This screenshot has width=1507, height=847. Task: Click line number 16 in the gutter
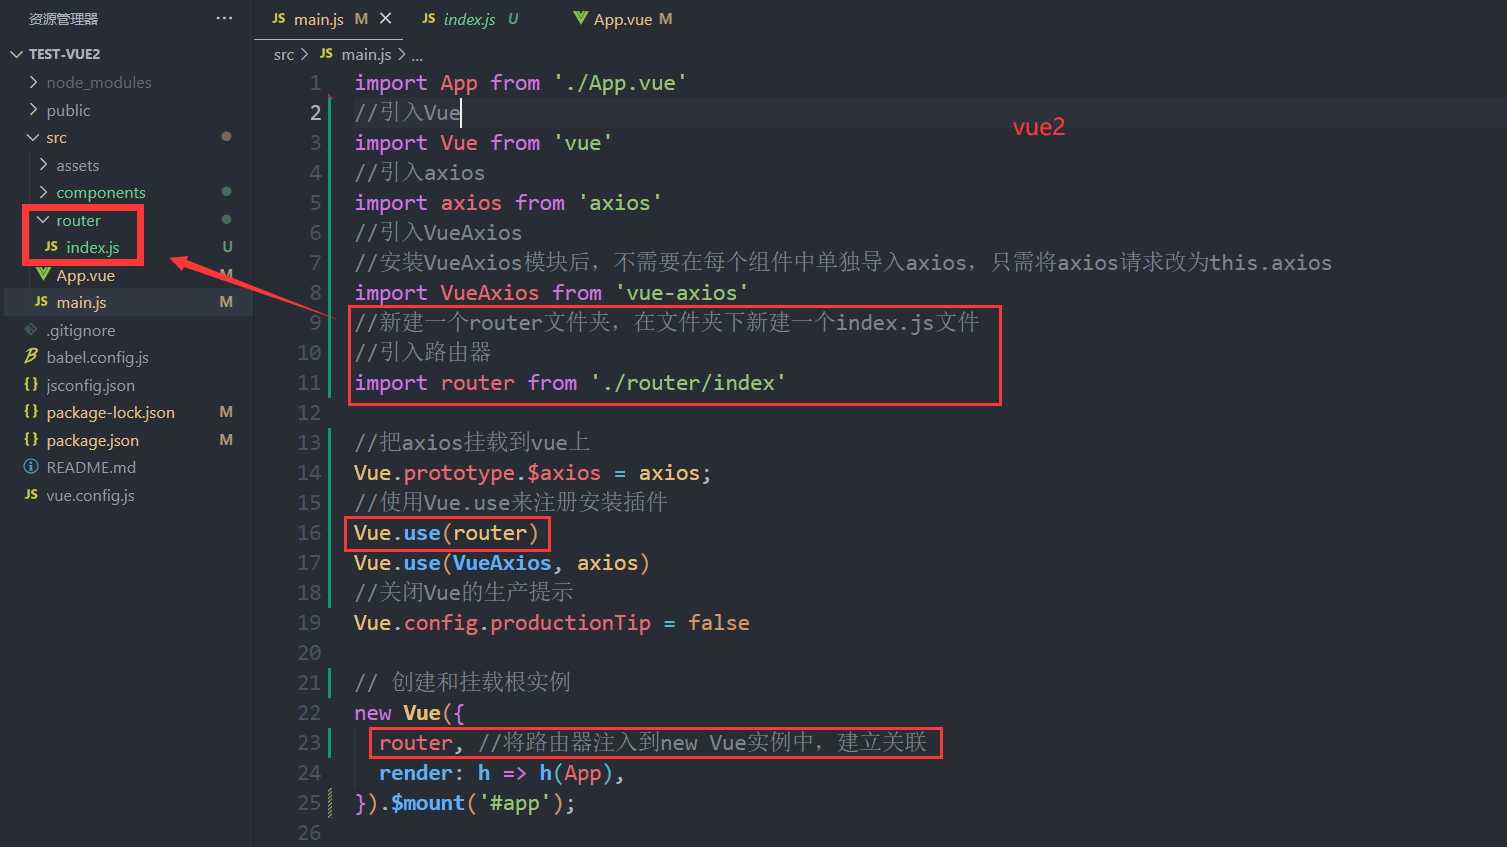coord(309,533)
